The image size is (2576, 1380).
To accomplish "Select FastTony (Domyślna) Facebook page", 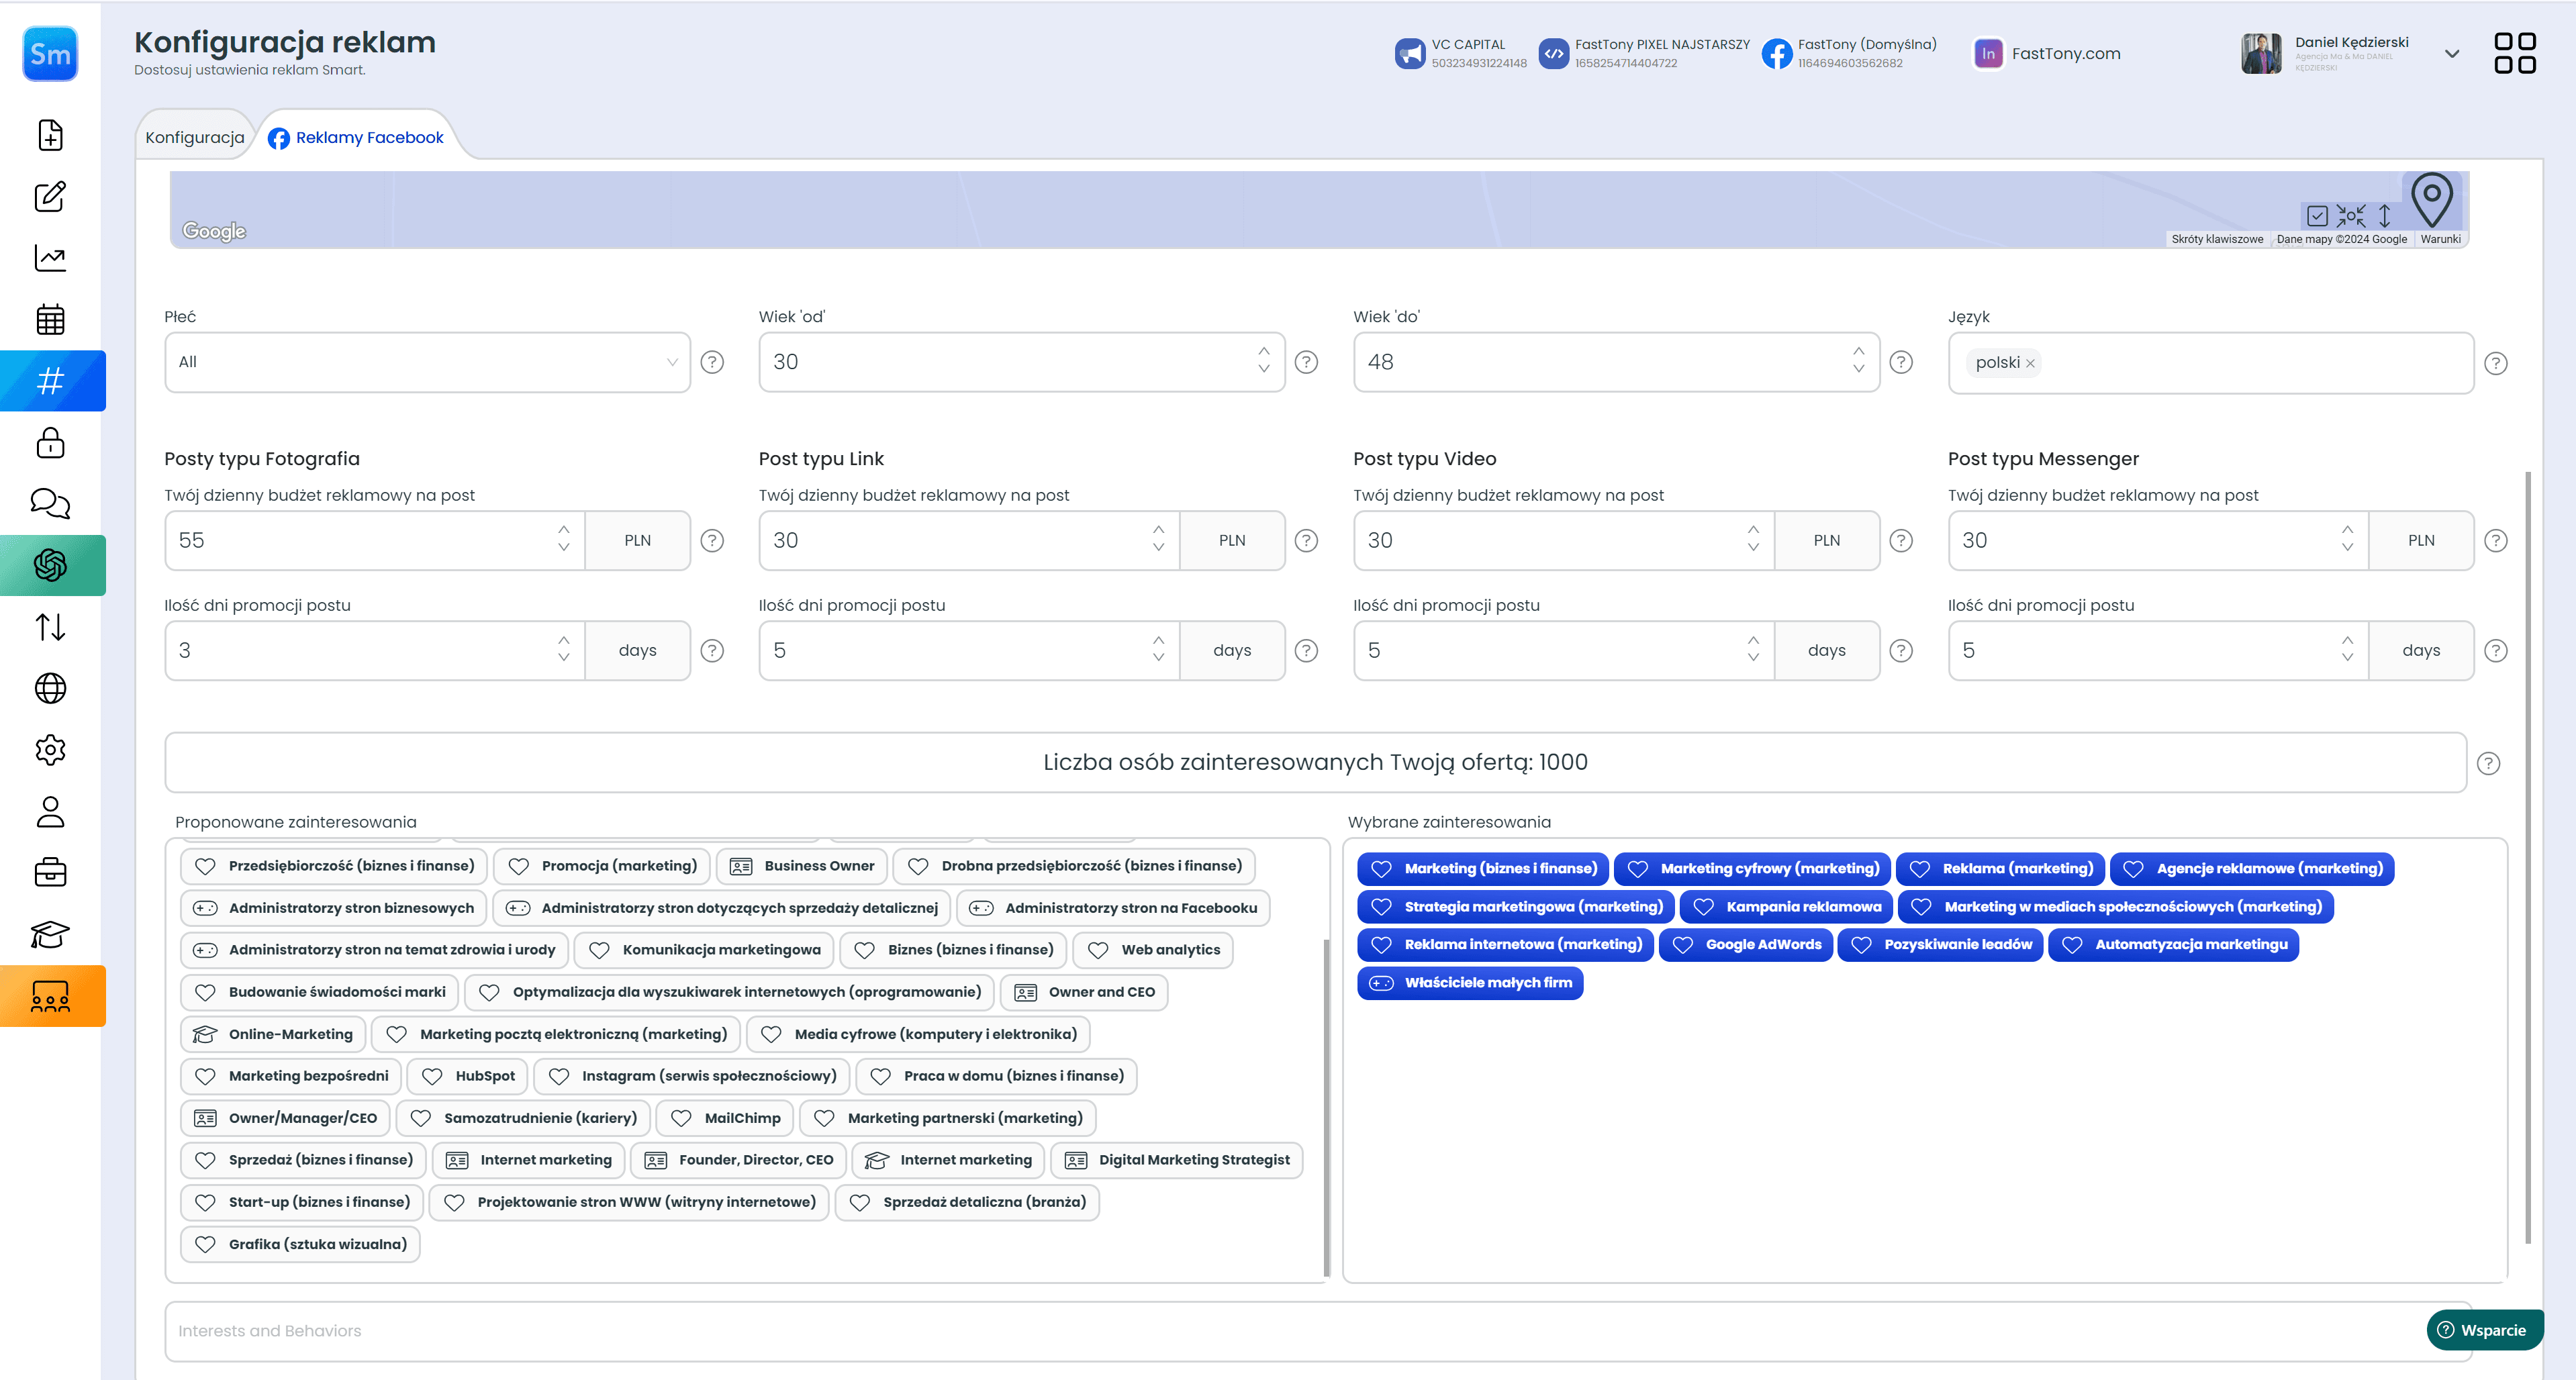I will (1850, 54).
